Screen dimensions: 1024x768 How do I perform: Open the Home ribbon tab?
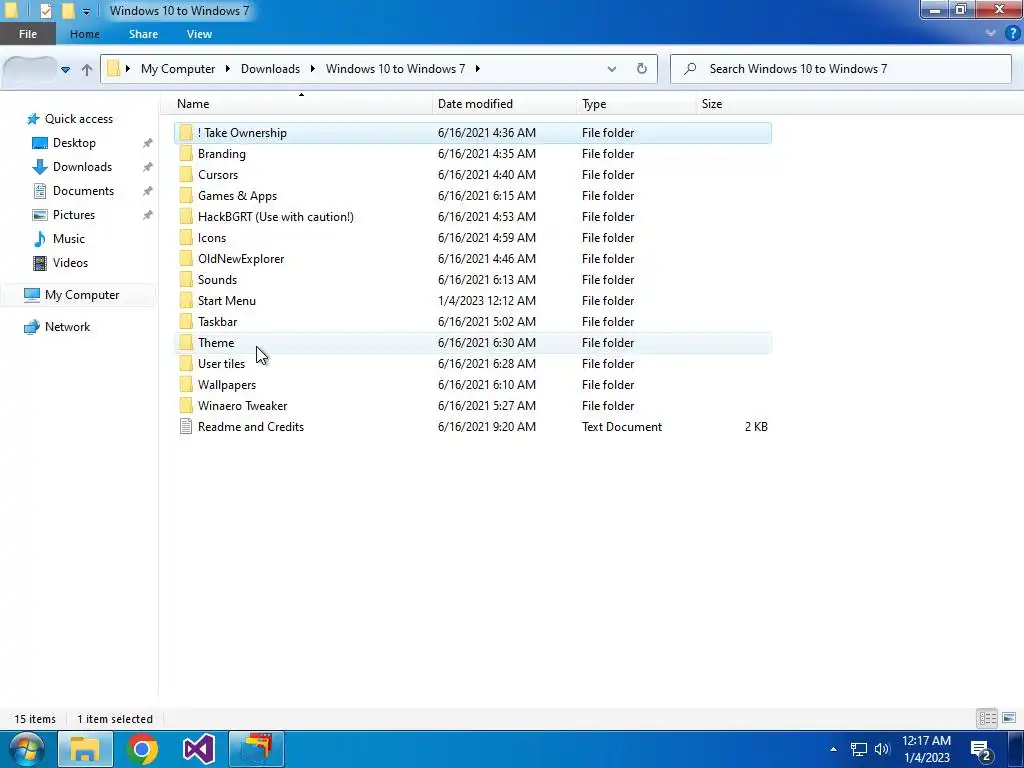tap(85, 34)
